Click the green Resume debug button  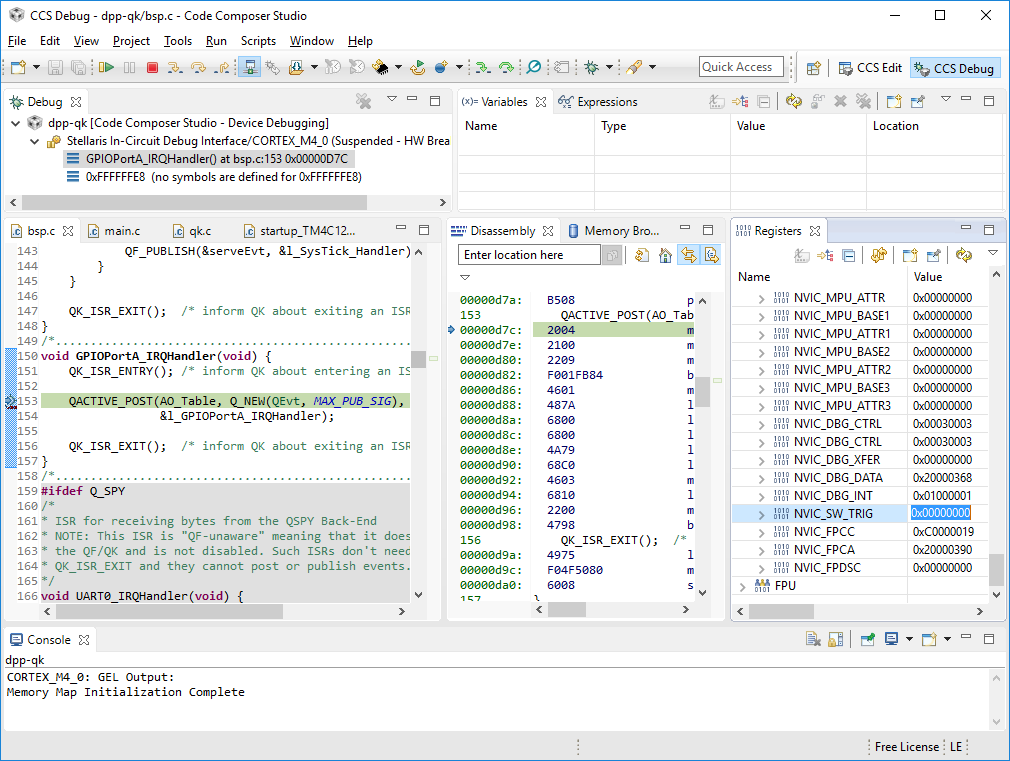point(106,68)
